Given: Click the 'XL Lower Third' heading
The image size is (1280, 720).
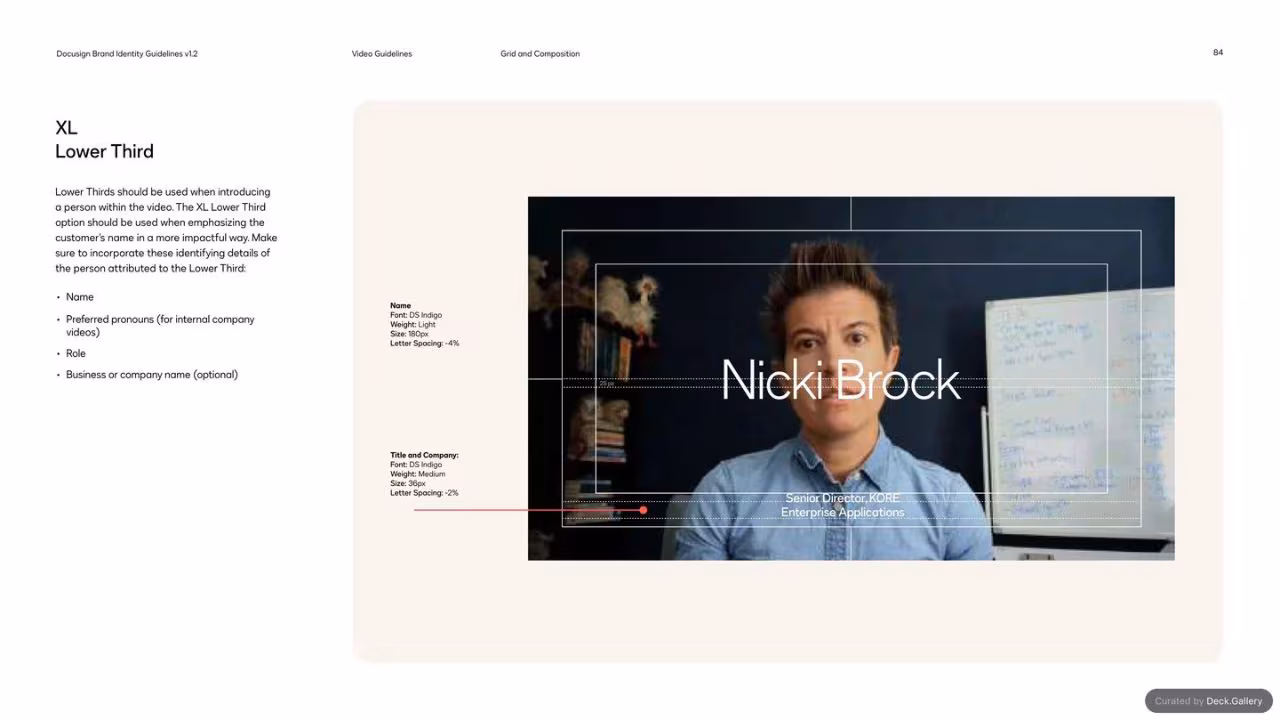Looking at the screenshot, I should tap(104, 140).
